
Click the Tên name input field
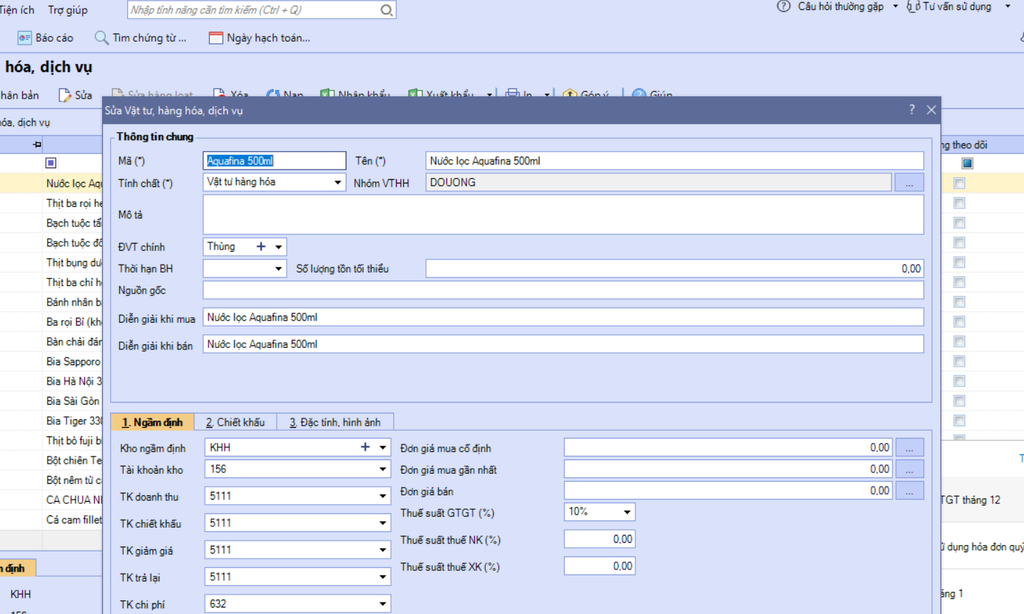pos(675,161)
